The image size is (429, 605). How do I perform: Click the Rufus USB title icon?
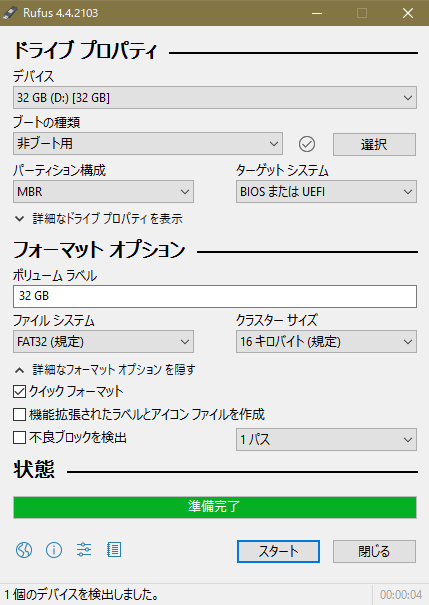point(10,13)
